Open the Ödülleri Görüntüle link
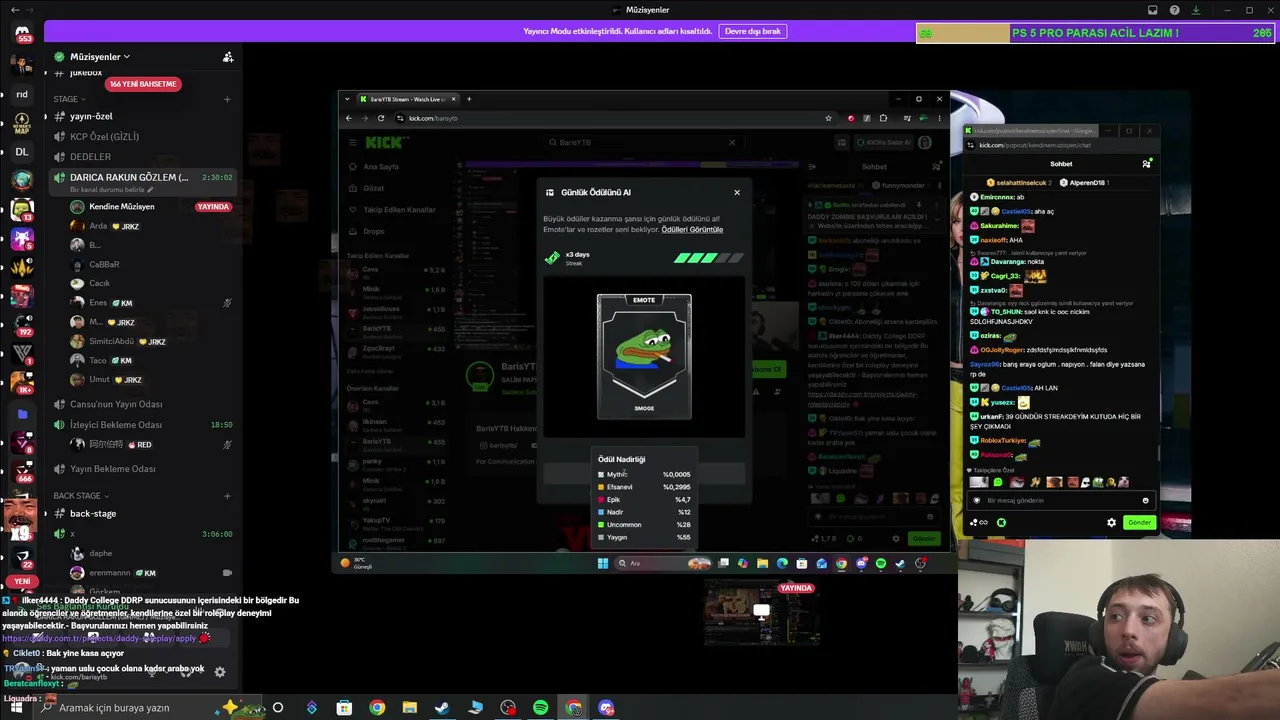The image size is (1280, 720). (x=692, y=230)
